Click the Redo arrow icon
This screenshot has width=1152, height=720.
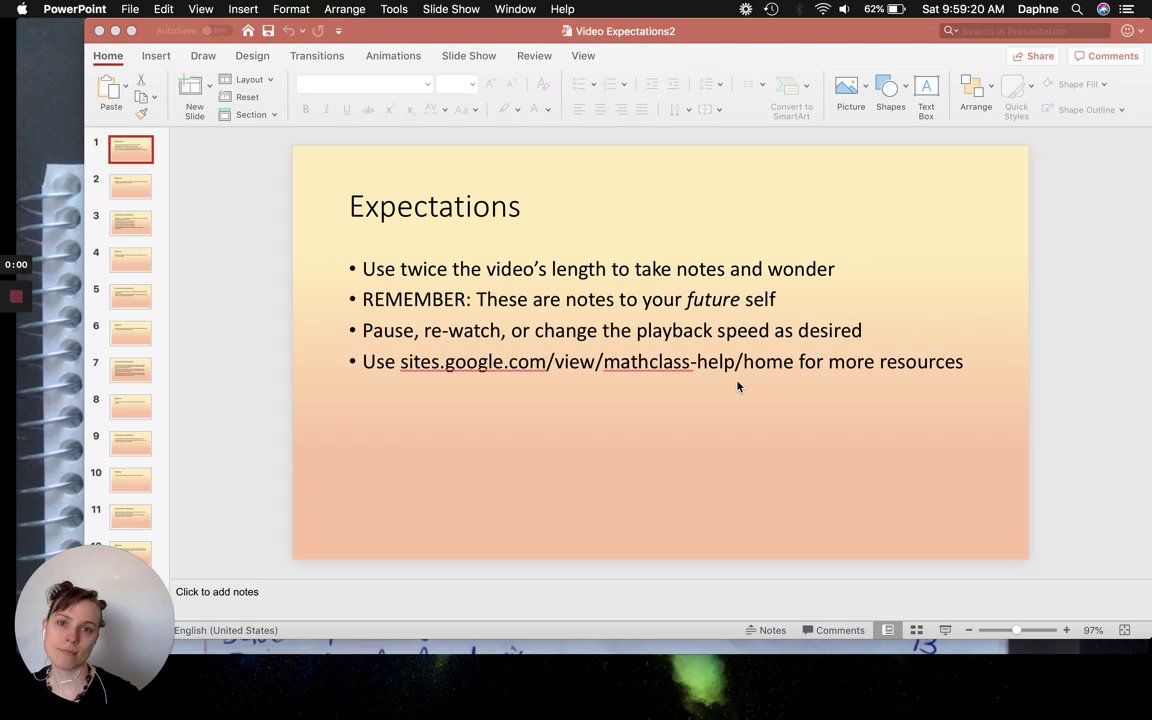click(x=318, y=31)
